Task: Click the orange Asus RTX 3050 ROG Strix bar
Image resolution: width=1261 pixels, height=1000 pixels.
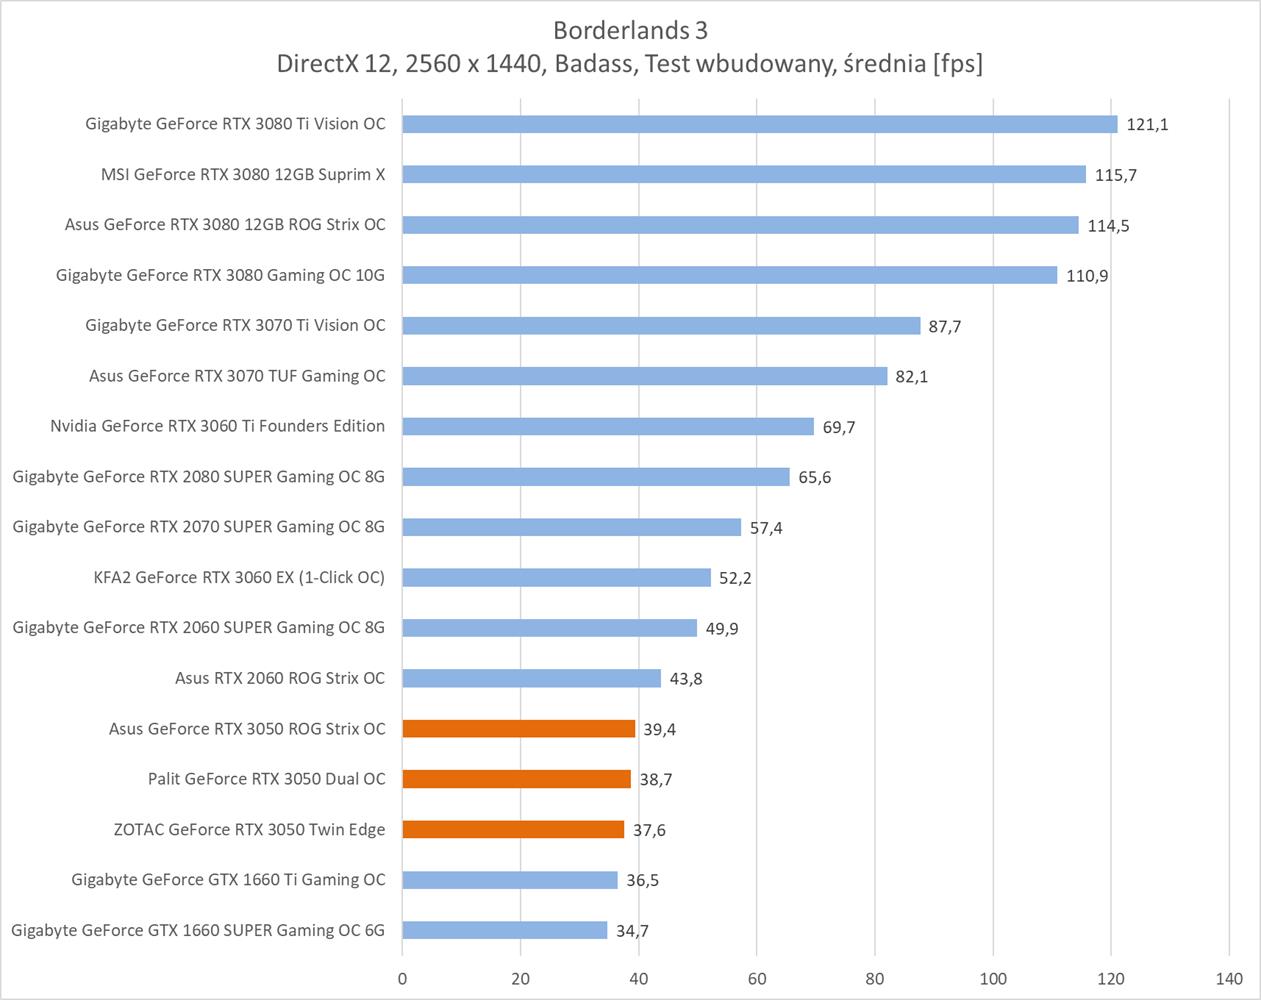Action: (518, 729)
